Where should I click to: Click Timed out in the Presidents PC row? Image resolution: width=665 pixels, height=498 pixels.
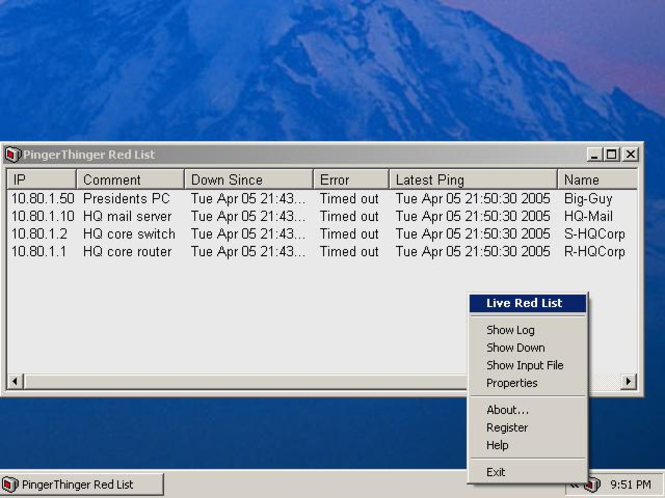pyautogui.click(x=349, y=199)
